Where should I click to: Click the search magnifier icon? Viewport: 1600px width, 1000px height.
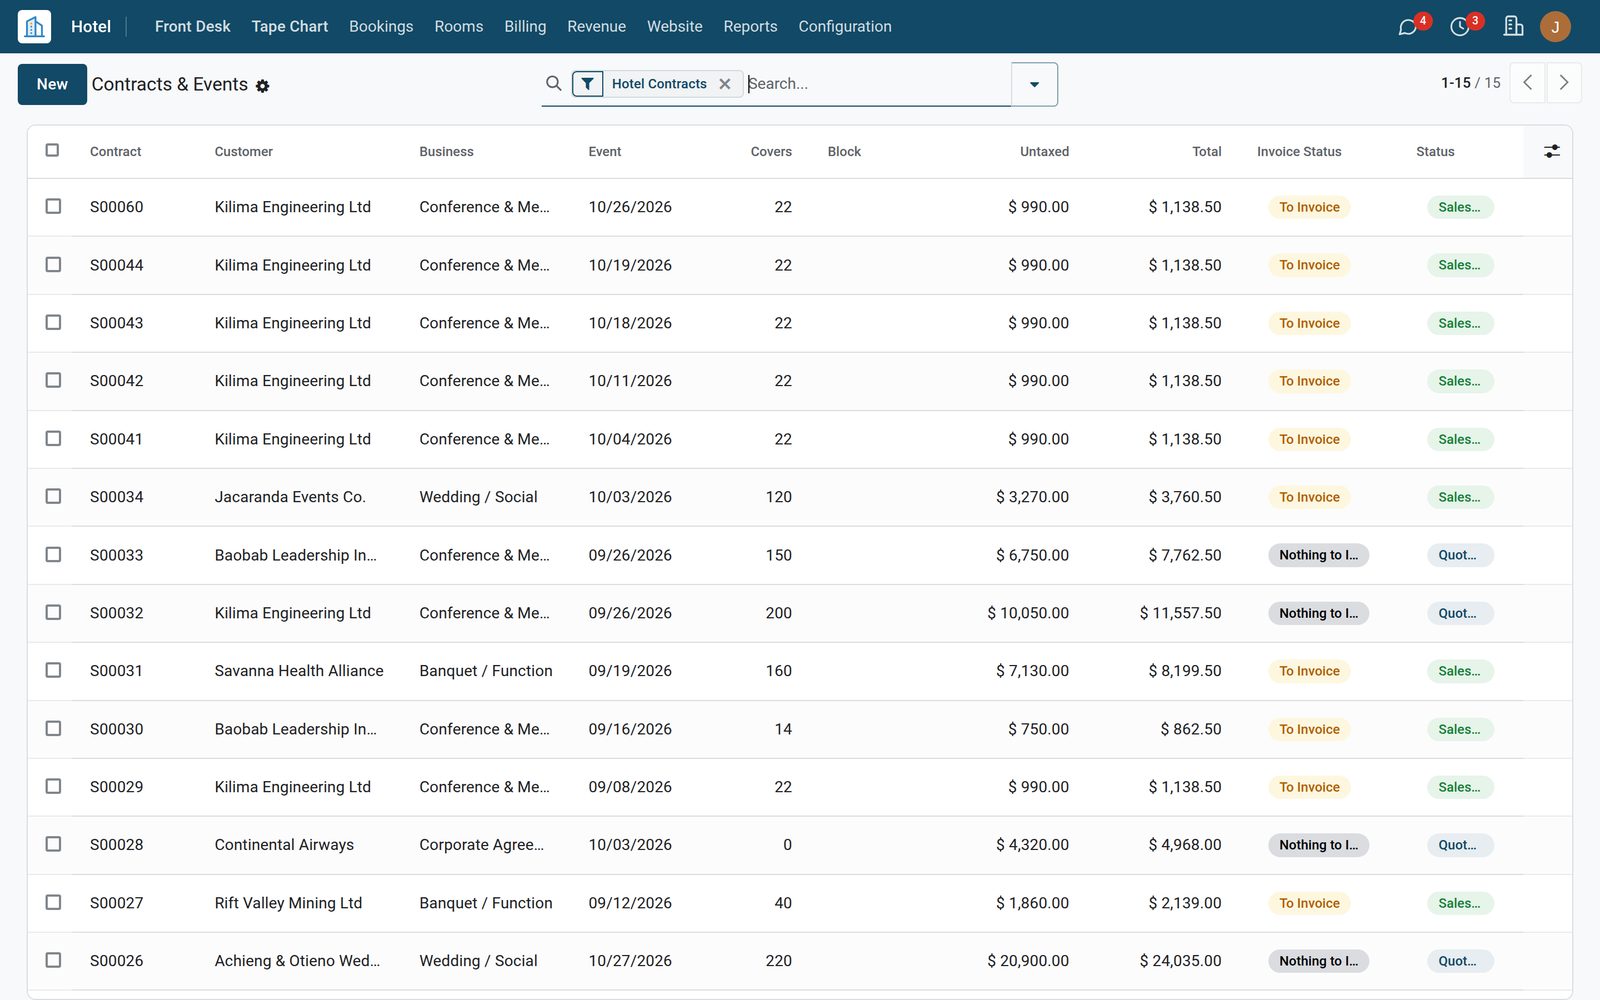553,84
